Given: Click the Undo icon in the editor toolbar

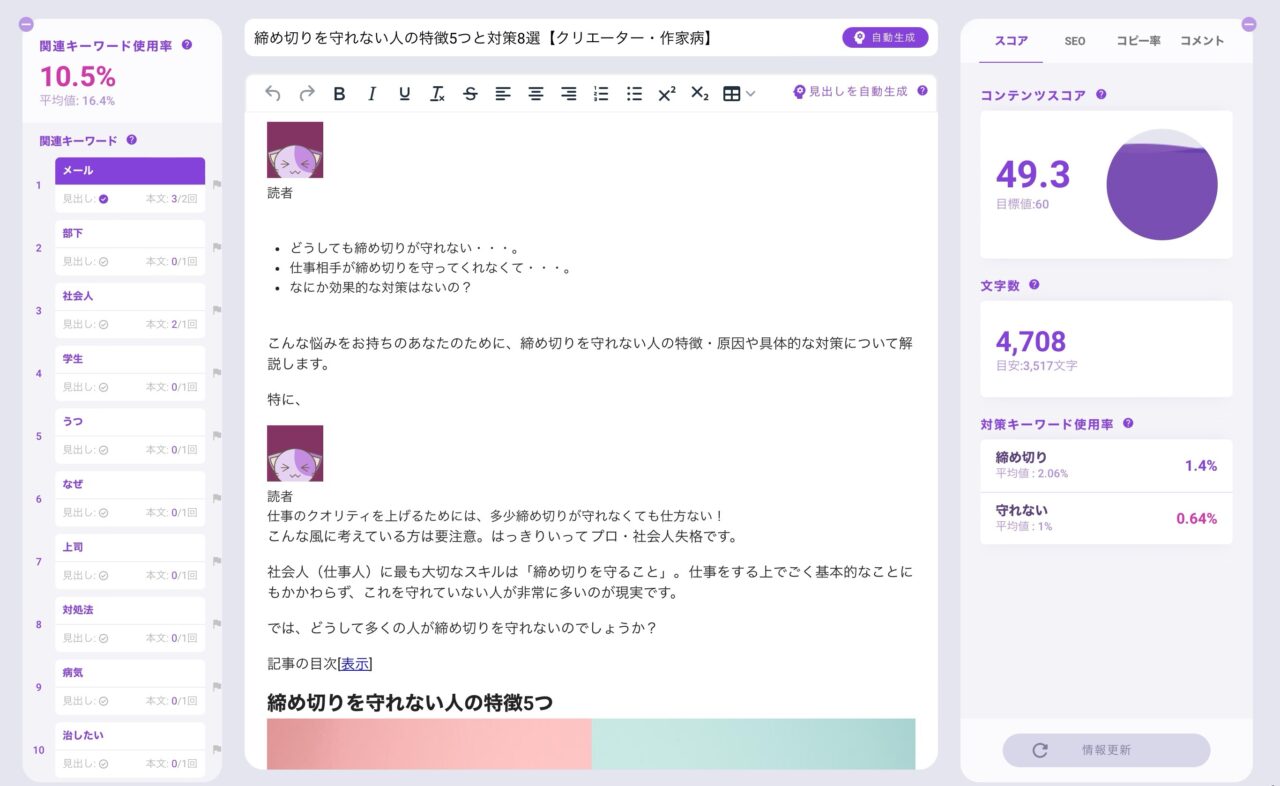Looking at the screenshot, I should click(271, 93).
